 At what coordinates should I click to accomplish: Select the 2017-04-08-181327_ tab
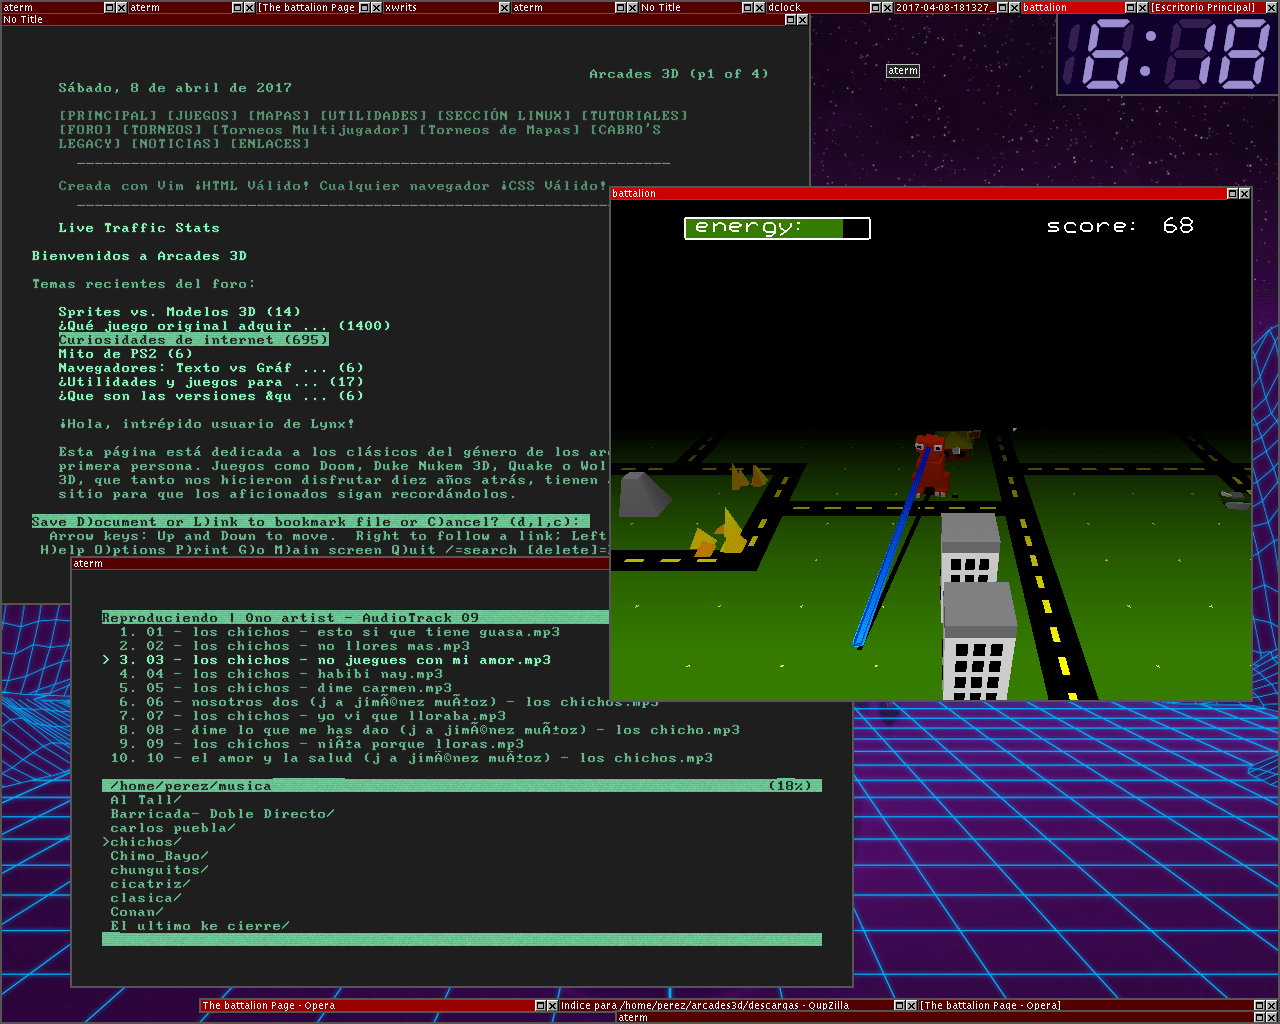tap(945, 7)
